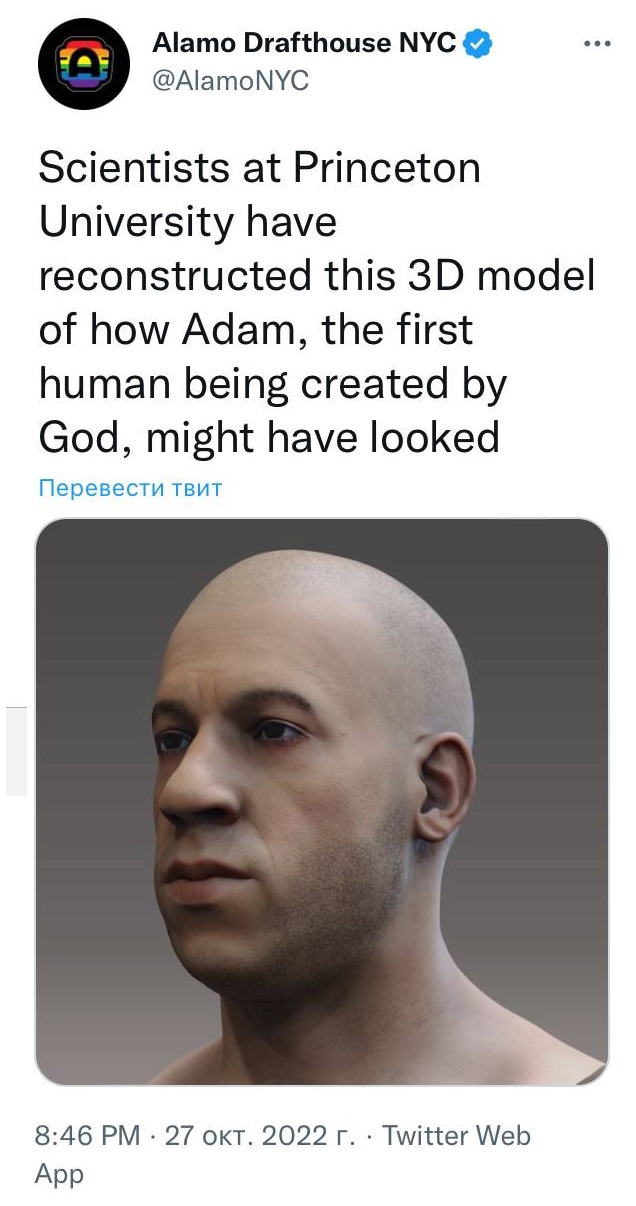This screenshot has height=1206, width=636.
Task: Click the word Scientists starting the tweet
Action: pos(134,168)
